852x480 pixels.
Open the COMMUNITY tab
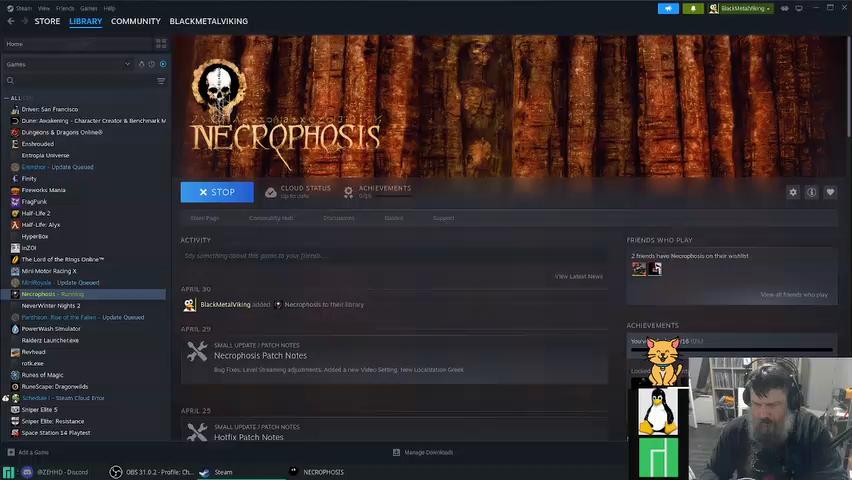(x=136, y=21)
